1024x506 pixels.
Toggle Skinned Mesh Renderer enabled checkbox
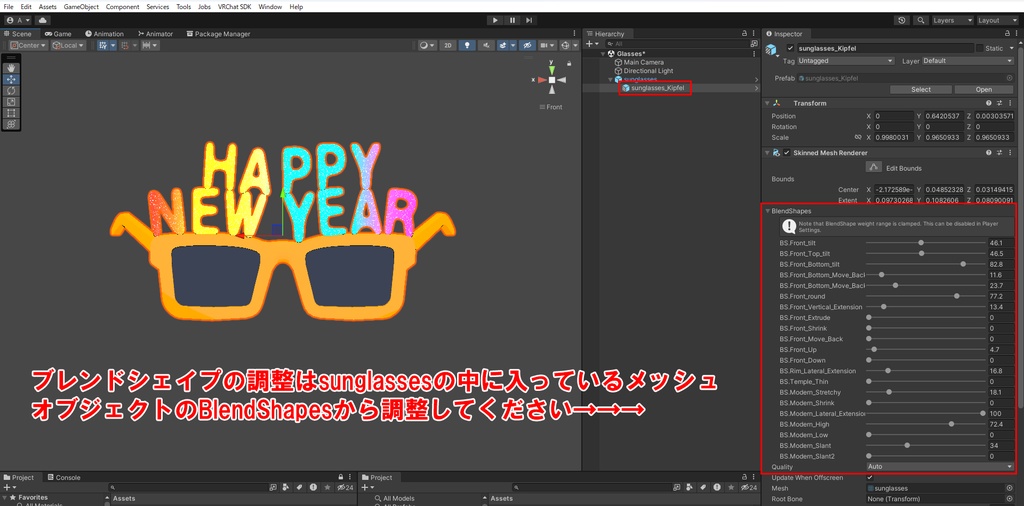(x=786, y=153)
